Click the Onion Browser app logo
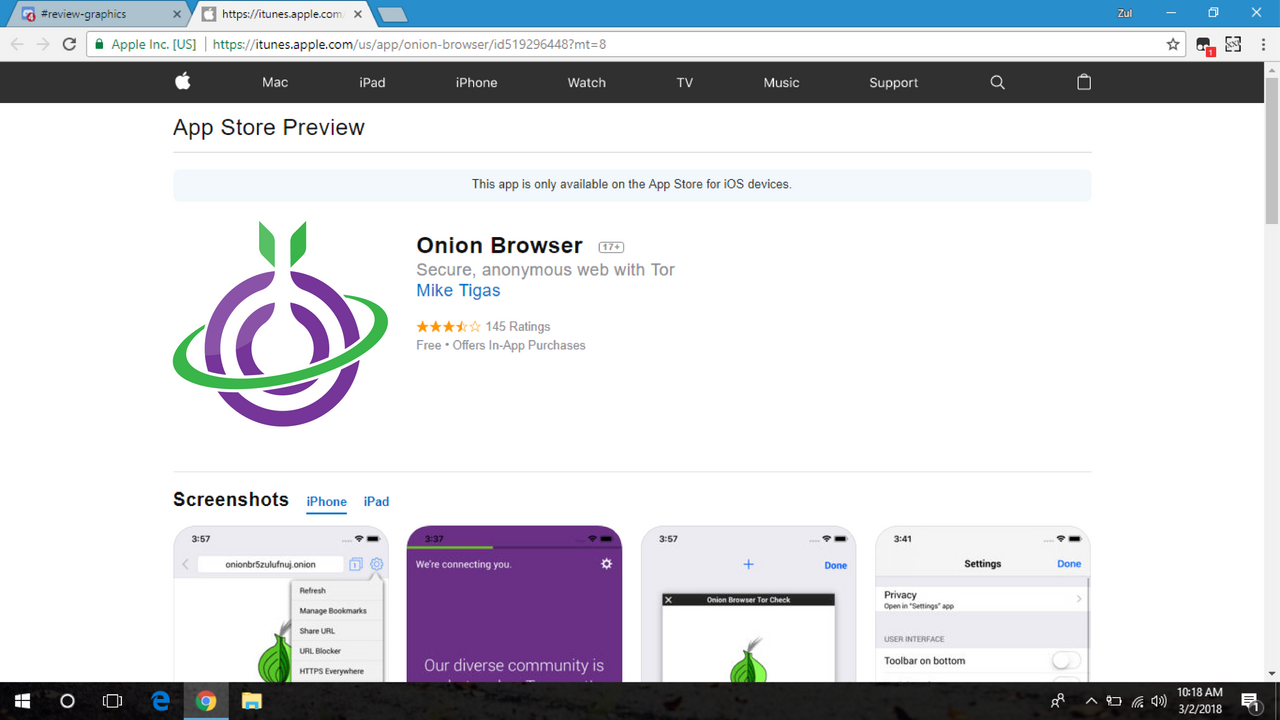1280x720 pixels. point(281,323)
